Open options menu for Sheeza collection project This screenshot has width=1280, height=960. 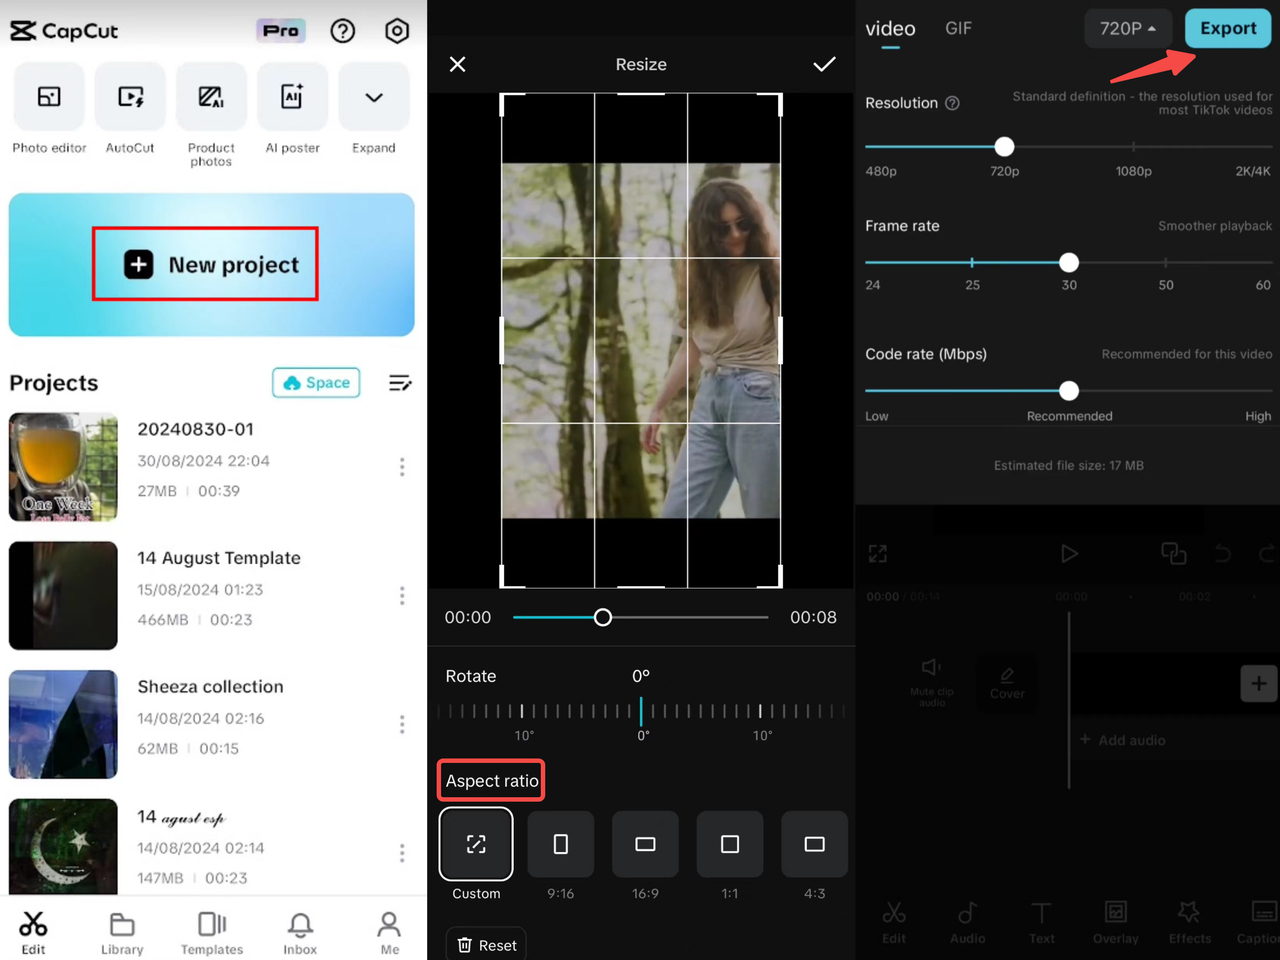click(402, 724)
